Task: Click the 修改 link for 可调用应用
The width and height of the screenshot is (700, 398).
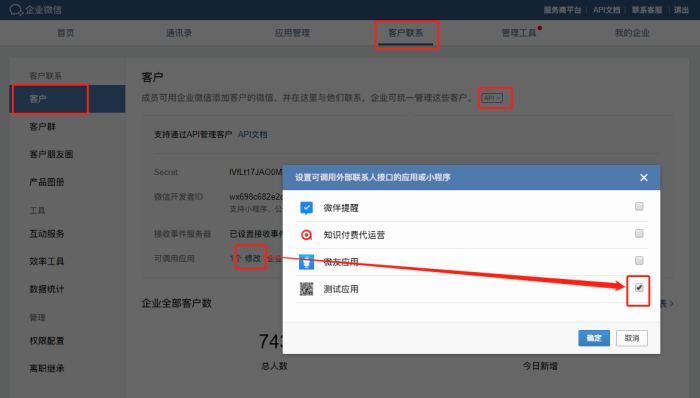Action: pyautogui.click(x=252, y=258)
